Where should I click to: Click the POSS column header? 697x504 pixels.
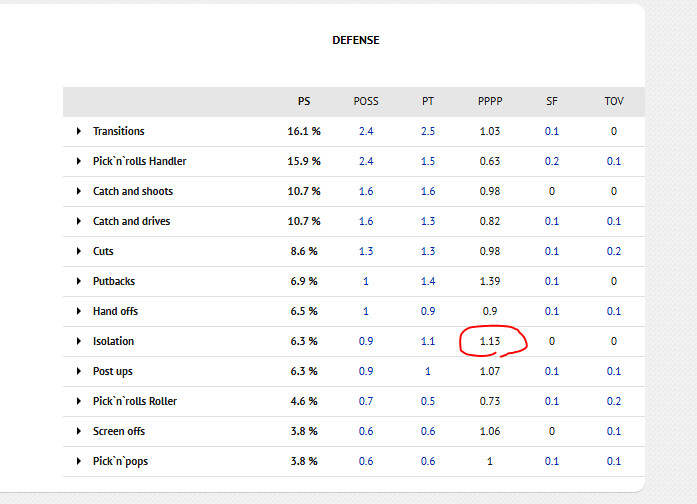point(366,101)
